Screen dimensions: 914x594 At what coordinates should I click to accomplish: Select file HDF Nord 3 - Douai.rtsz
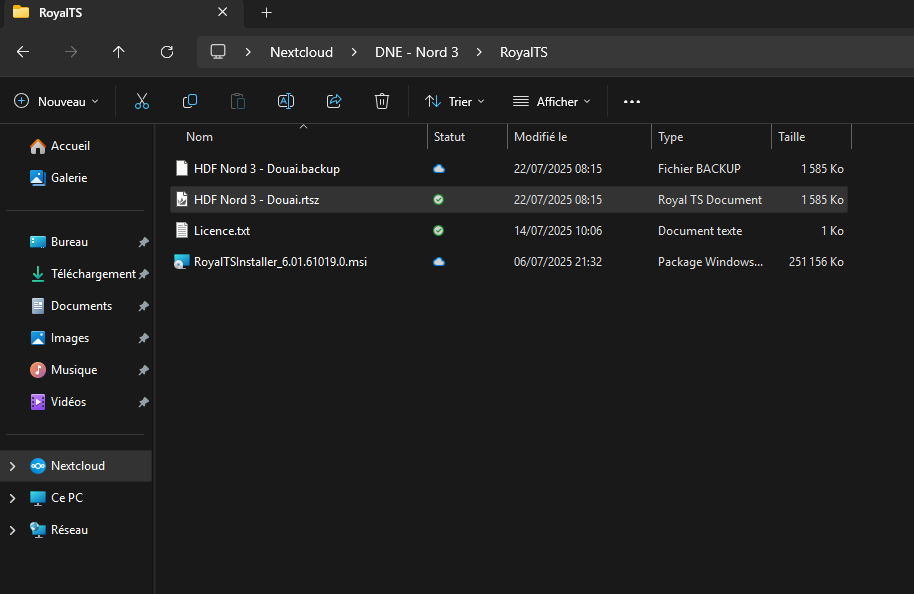coord(256,199)
